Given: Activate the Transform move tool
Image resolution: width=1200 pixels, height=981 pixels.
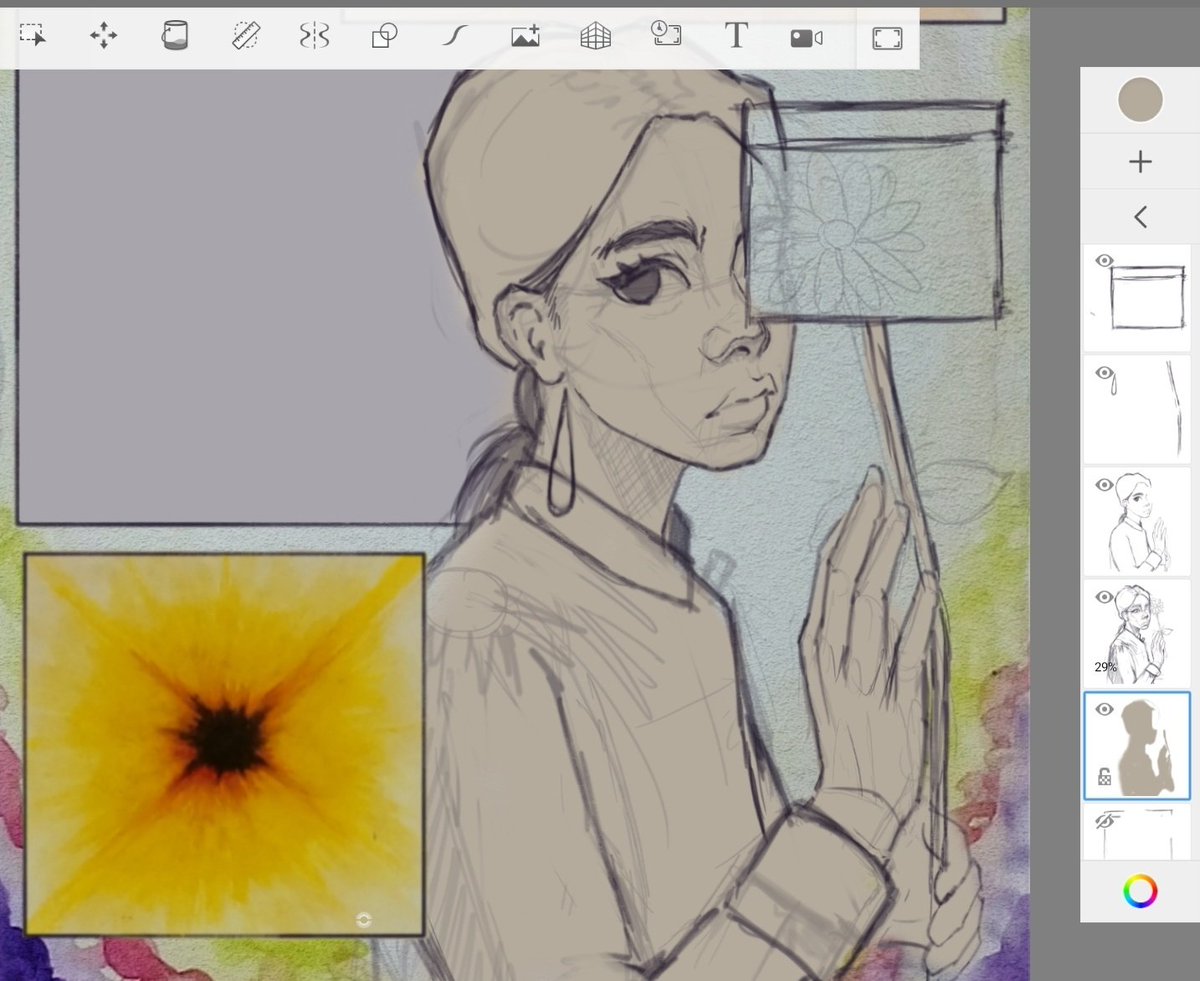Looking at the screenshot, I should pyautogui.click(x=103, y=37).
